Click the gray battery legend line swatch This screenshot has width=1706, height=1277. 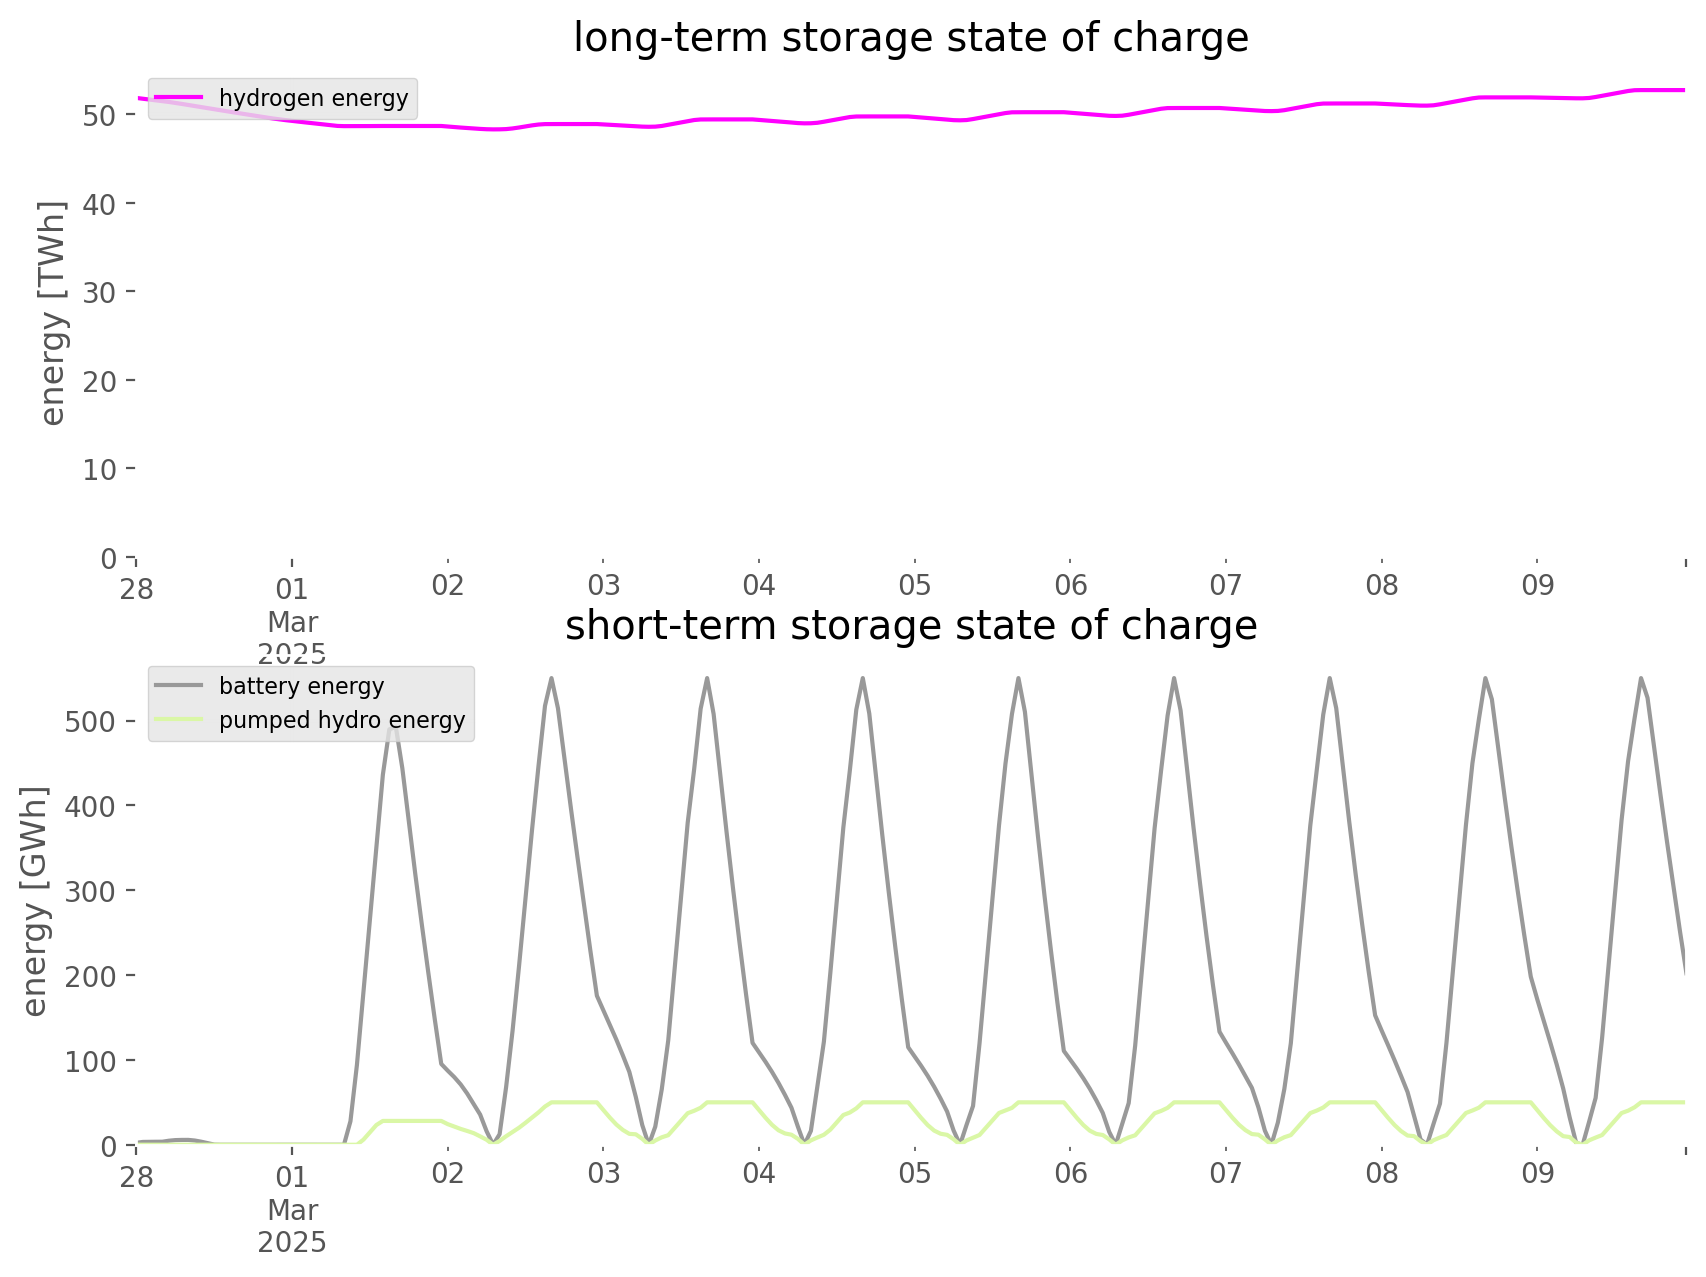click(x=180, y=686)
